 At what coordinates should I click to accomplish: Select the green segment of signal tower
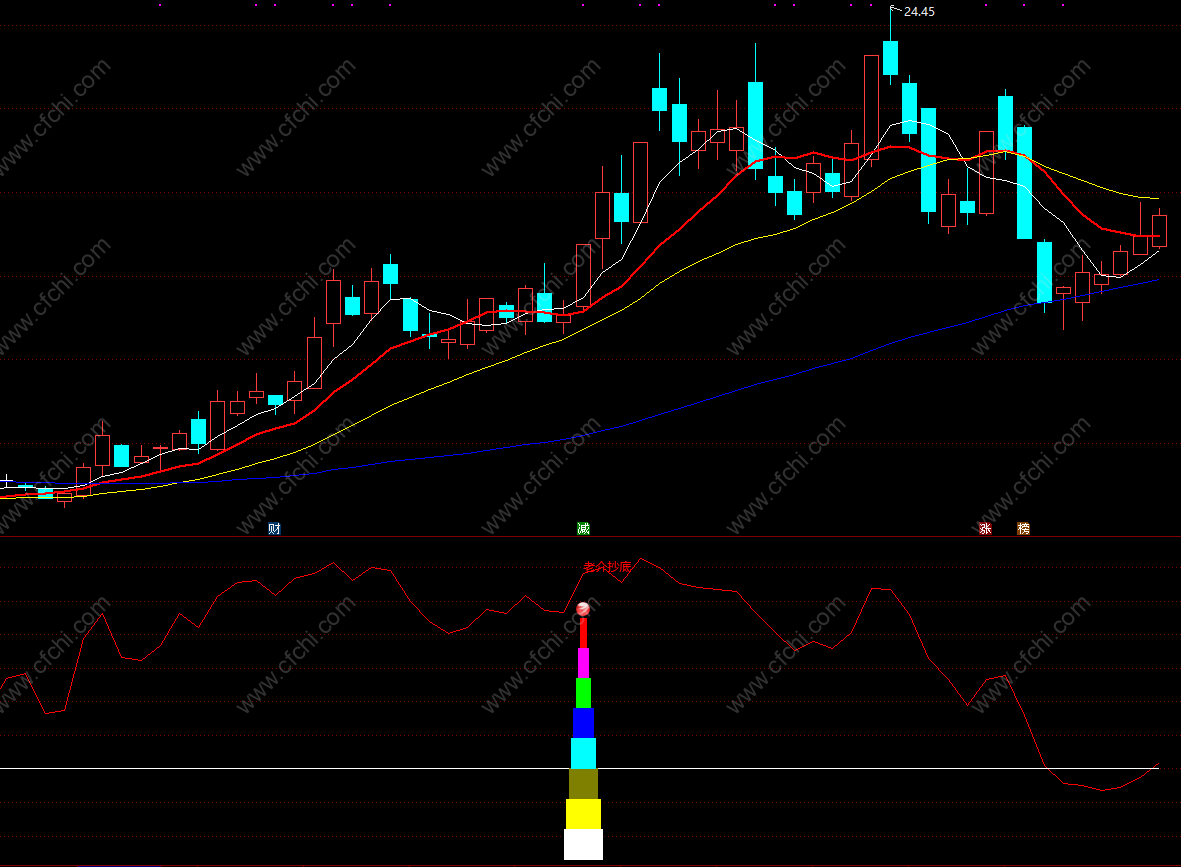[x=583, y=693]
